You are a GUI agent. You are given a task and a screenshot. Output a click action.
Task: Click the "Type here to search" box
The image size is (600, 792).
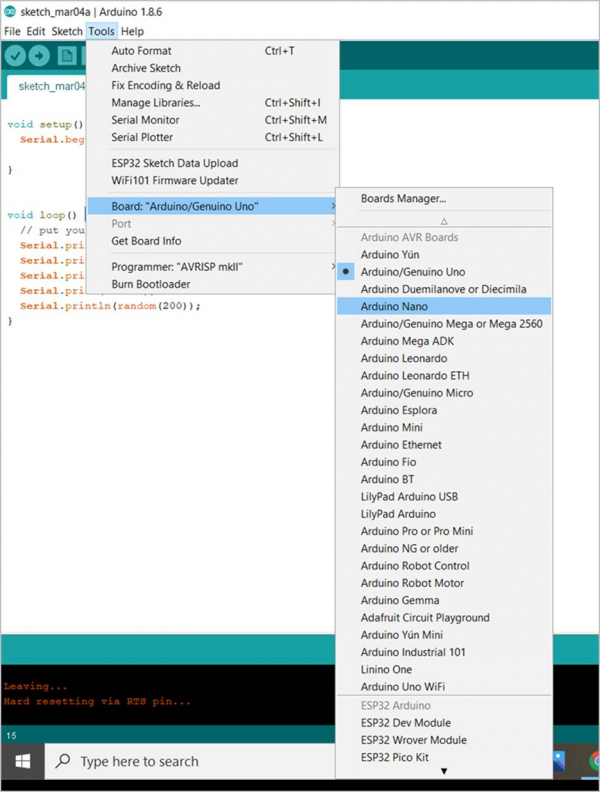click(190, 761)
